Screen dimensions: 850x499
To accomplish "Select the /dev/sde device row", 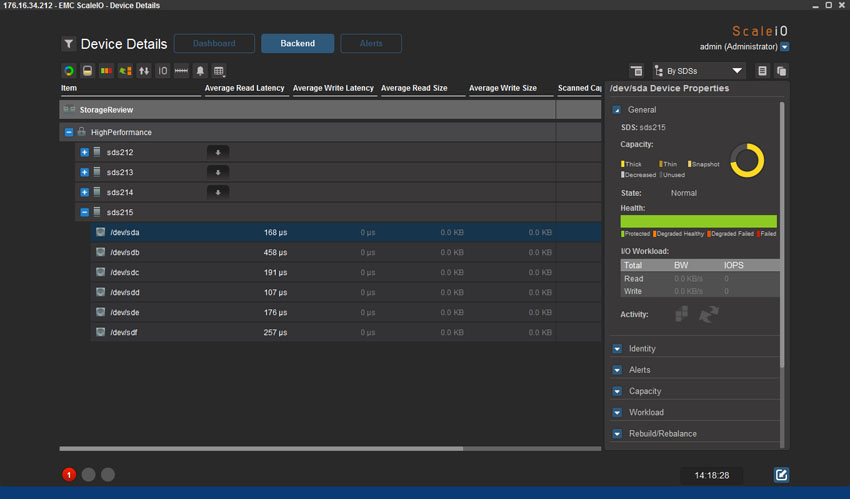I will (346, 312).
